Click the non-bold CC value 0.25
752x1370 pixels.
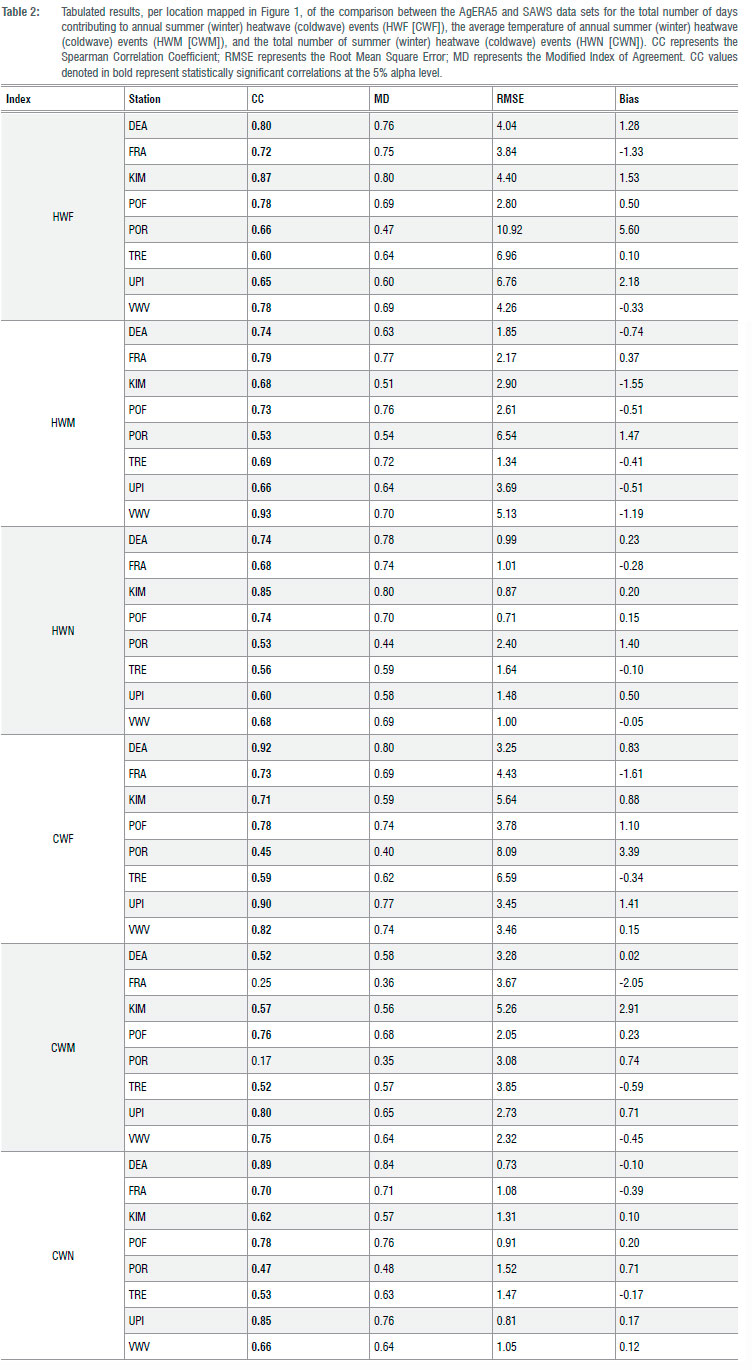[261, 982]
